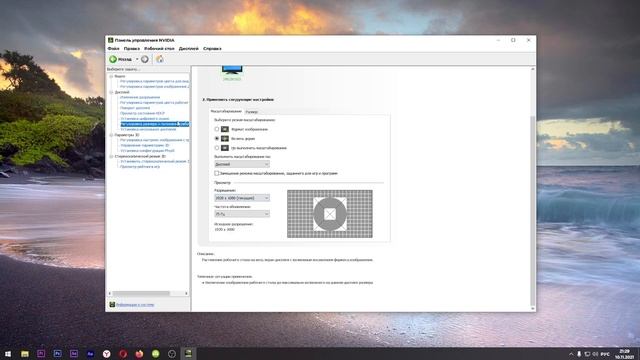Open the Windows Start menu

pyautogui.click(x=8, y=354)
